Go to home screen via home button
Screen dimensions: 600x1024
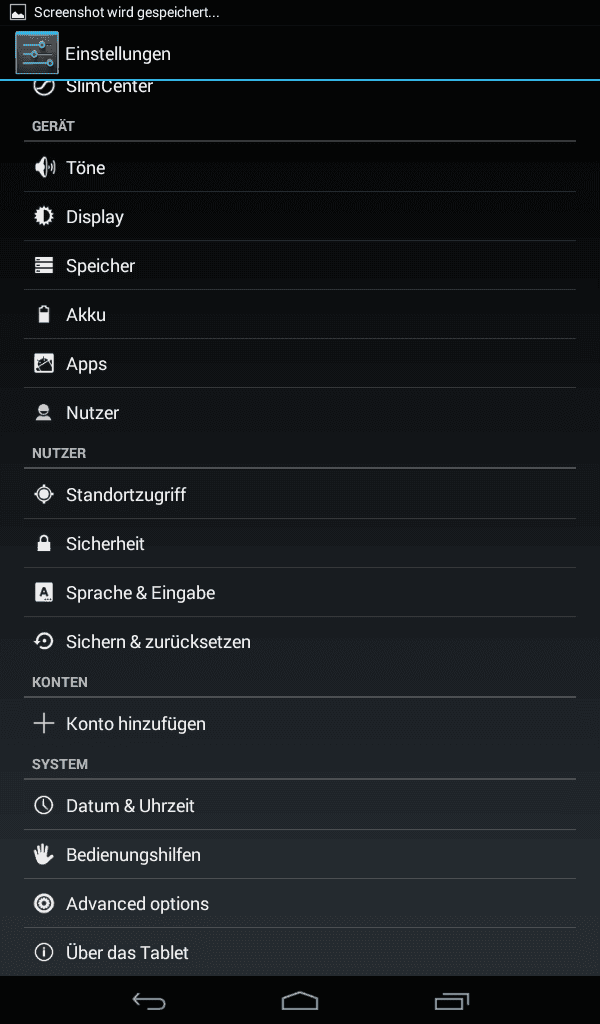(300, 1000)
